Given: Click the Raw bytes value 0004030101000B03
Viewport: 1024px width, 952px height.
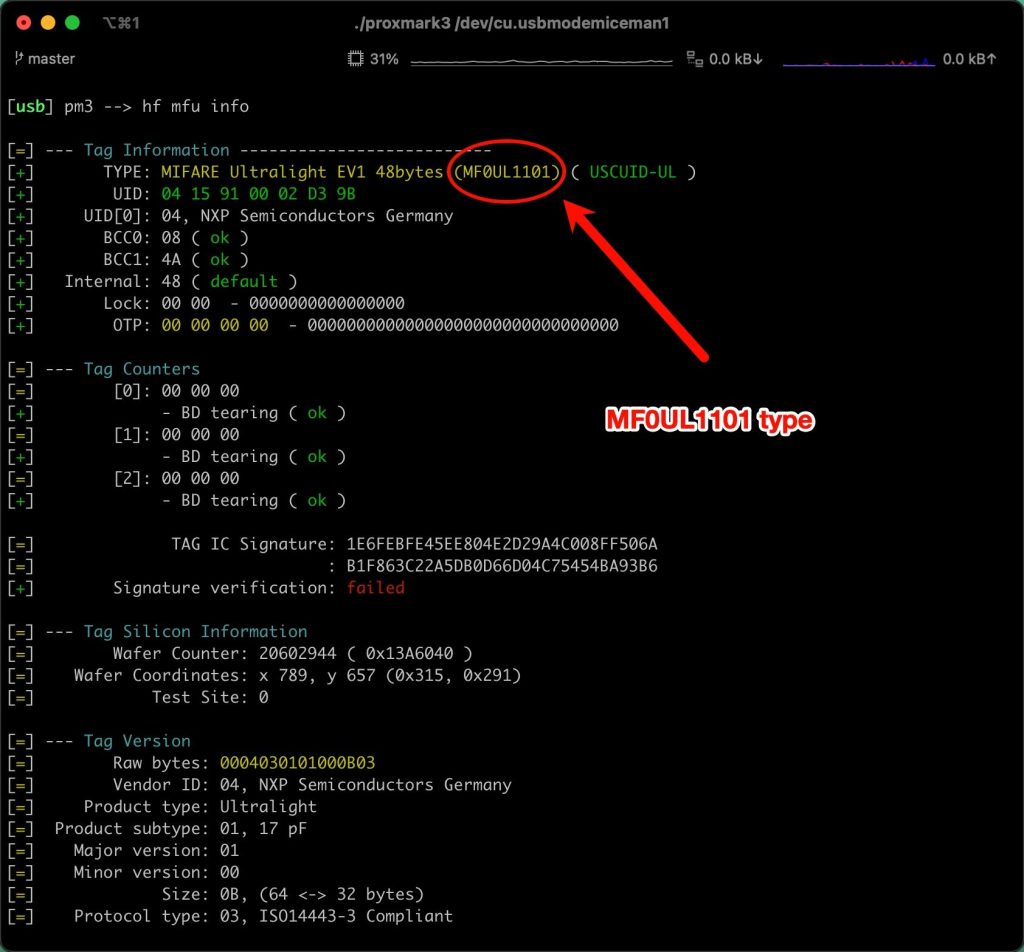Looking at the screenshot, I should pyautogui.click(x=297, y=763).
